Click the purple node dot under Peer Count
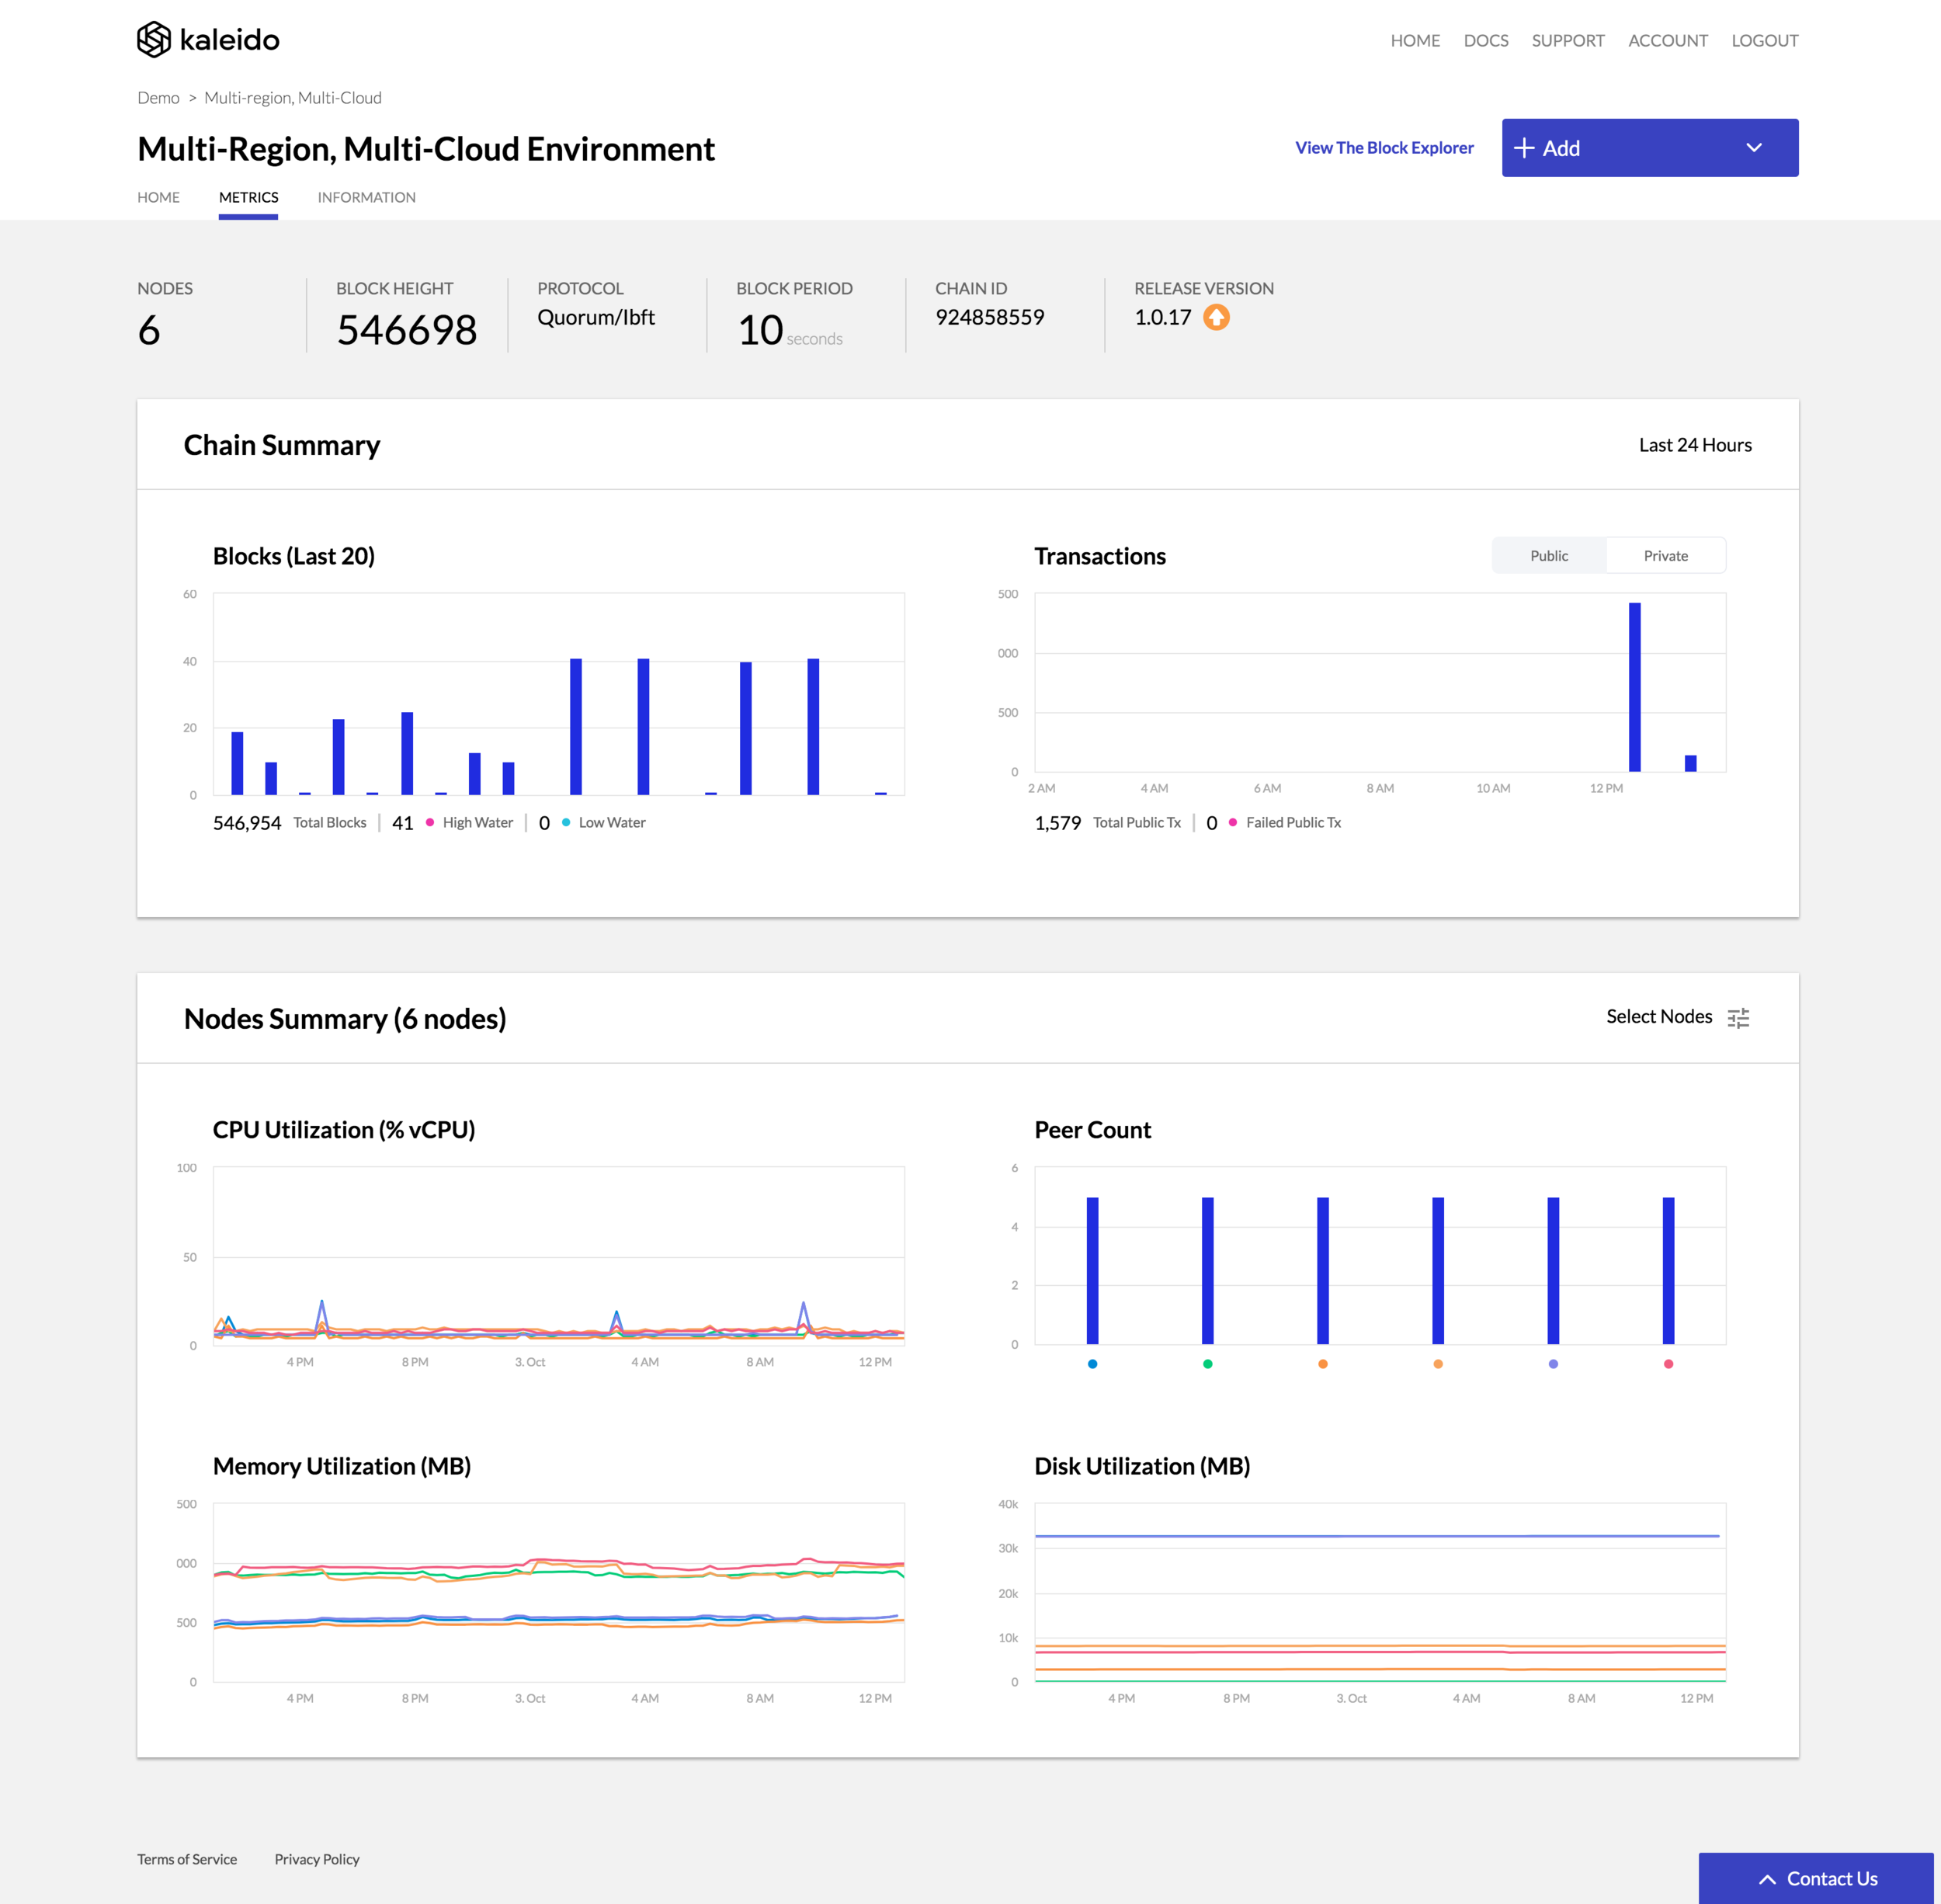 (x=1553, y=1364)
